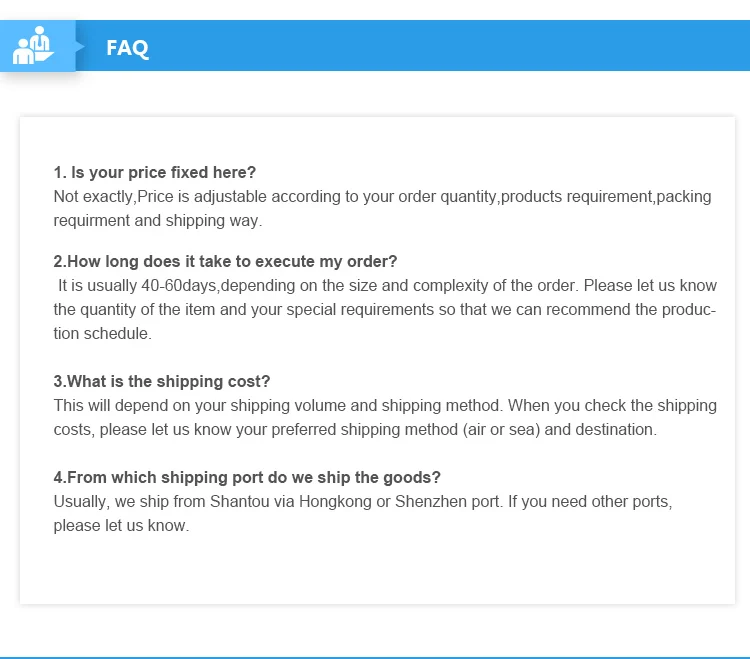Screen dimensions: 750x659
Task: Click the final "please let us know." line
Action: pyautogui.click(x=121, y=526)
